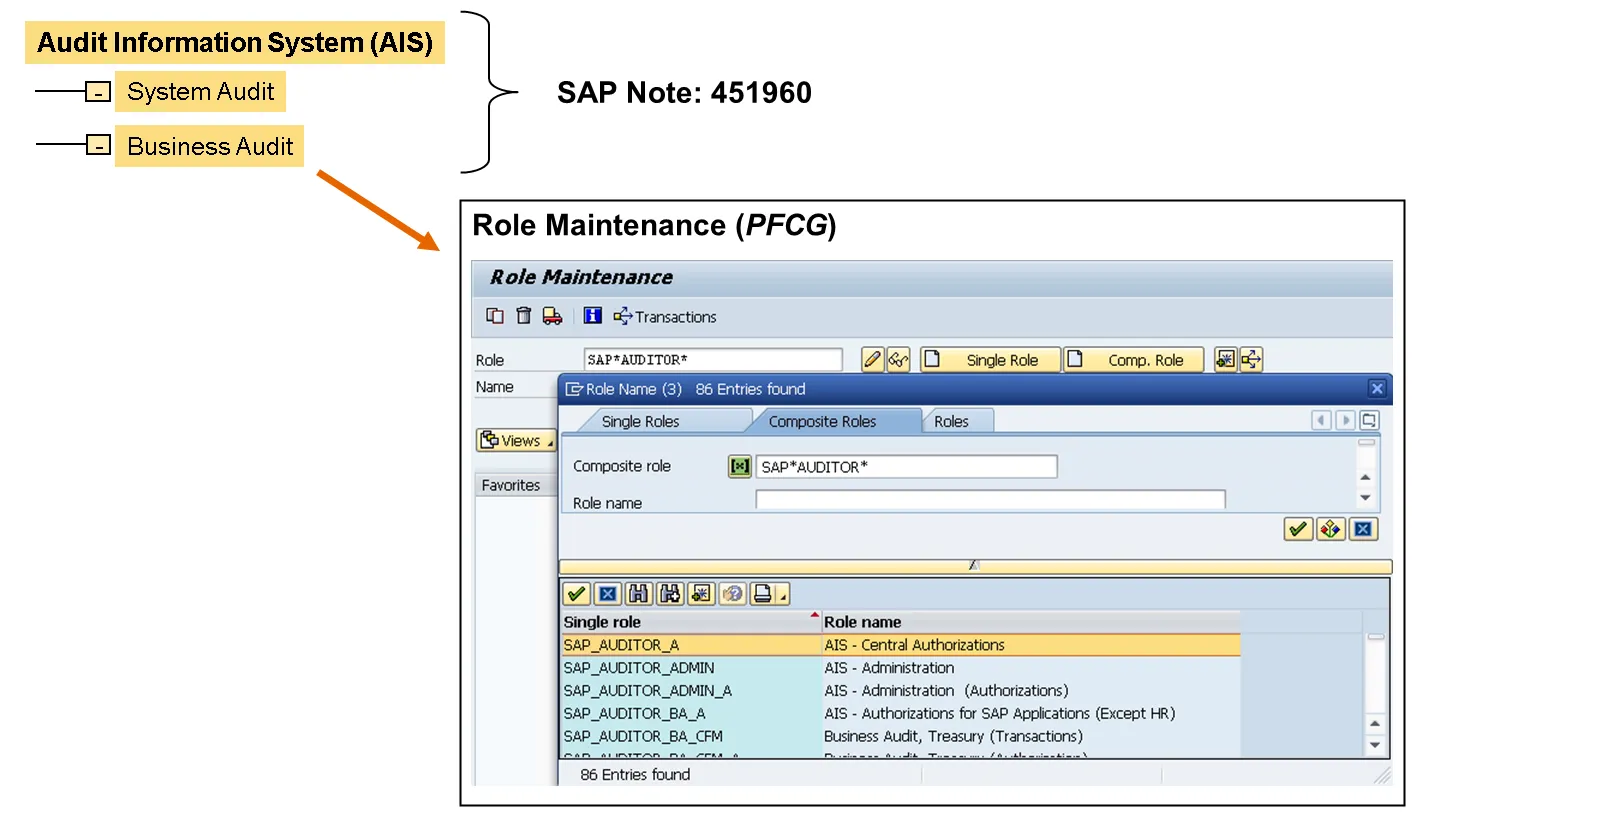Create a Single Role

[990, 360]
